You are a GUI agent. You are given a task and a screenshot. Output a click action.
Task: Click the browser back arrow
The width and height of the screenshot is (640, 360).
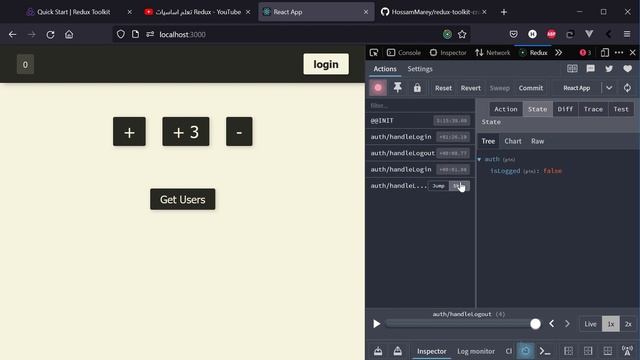pos(12,35)
